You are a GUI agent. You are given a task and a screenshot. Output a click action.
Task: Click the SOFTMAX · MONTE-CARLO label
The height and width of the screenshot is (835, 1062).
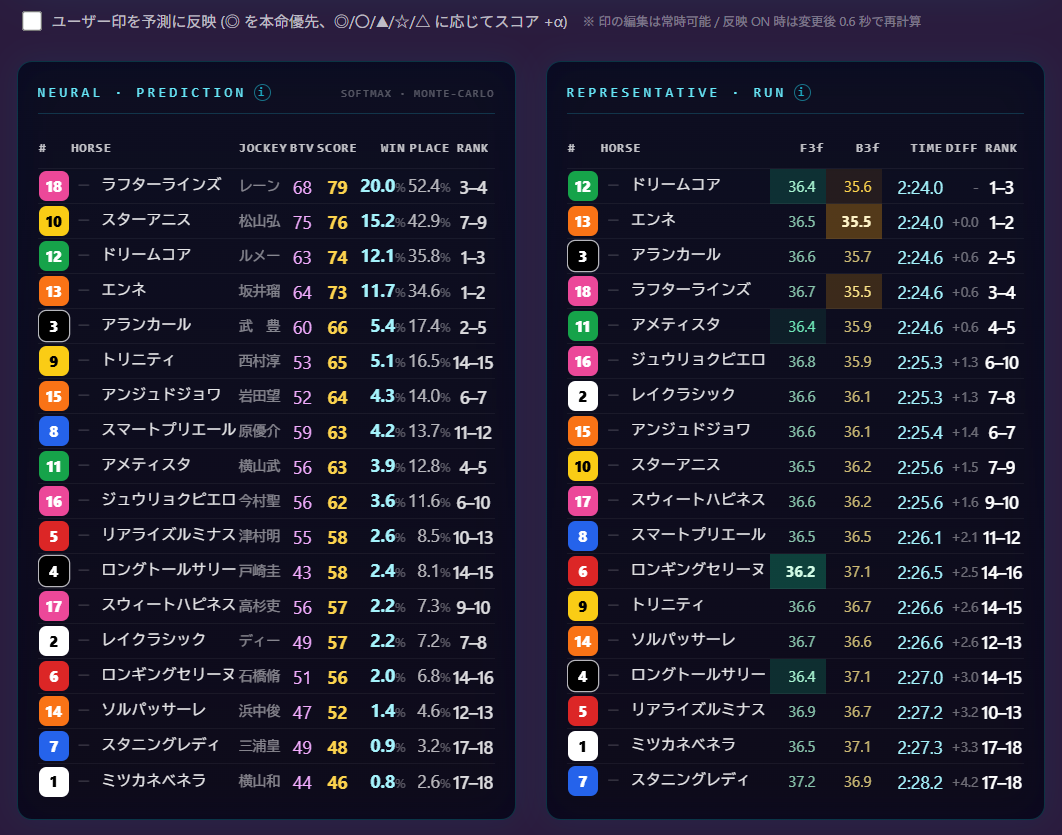point(417,93)
